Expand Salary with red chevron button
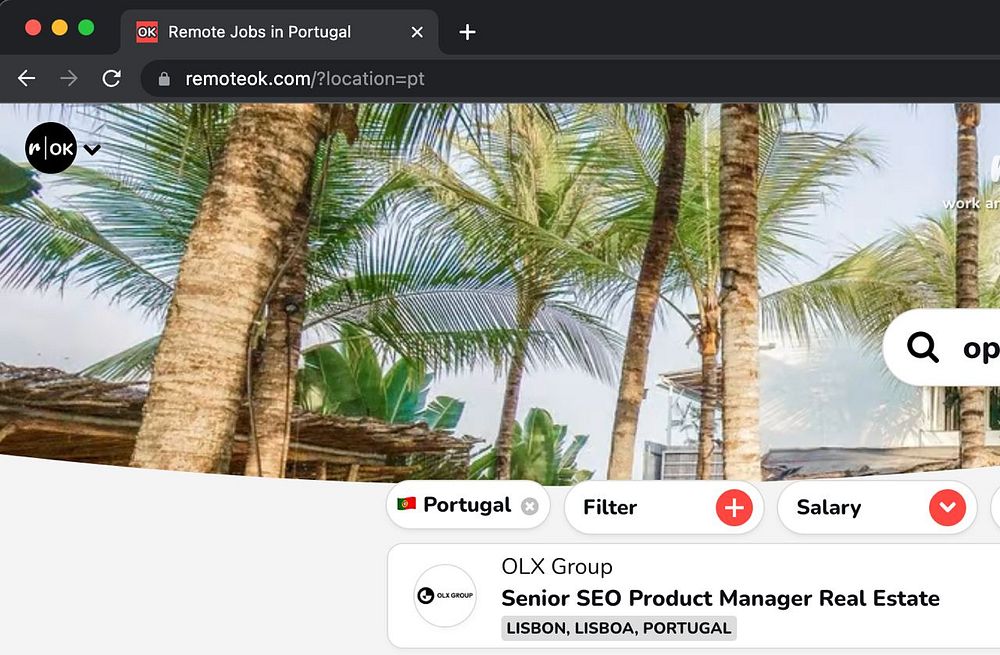The image size is (1000, 655). 947,508
